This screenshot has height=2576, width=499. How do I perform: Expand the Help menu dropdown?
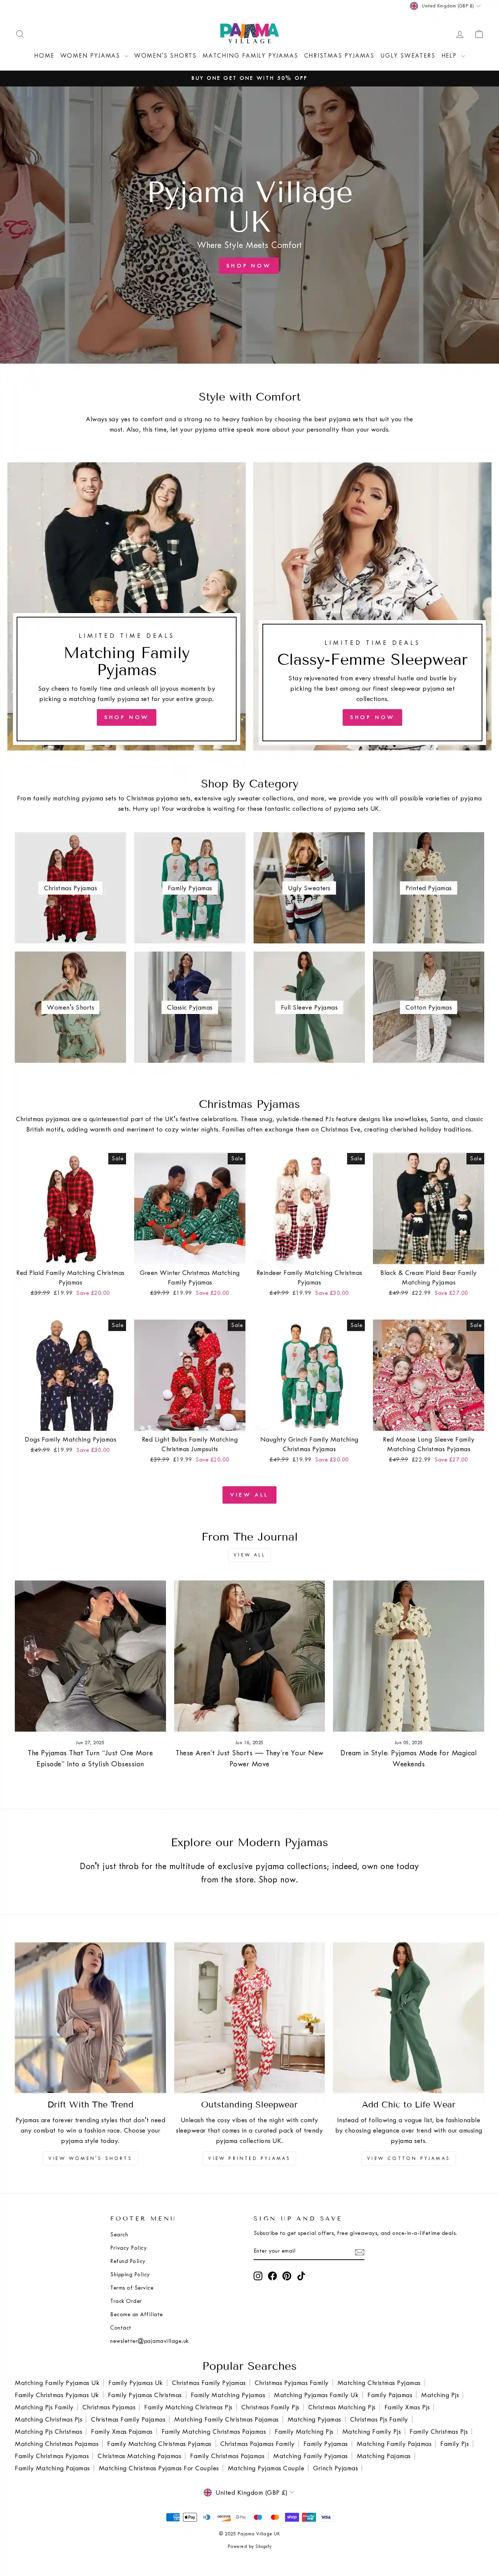[453, 56]
